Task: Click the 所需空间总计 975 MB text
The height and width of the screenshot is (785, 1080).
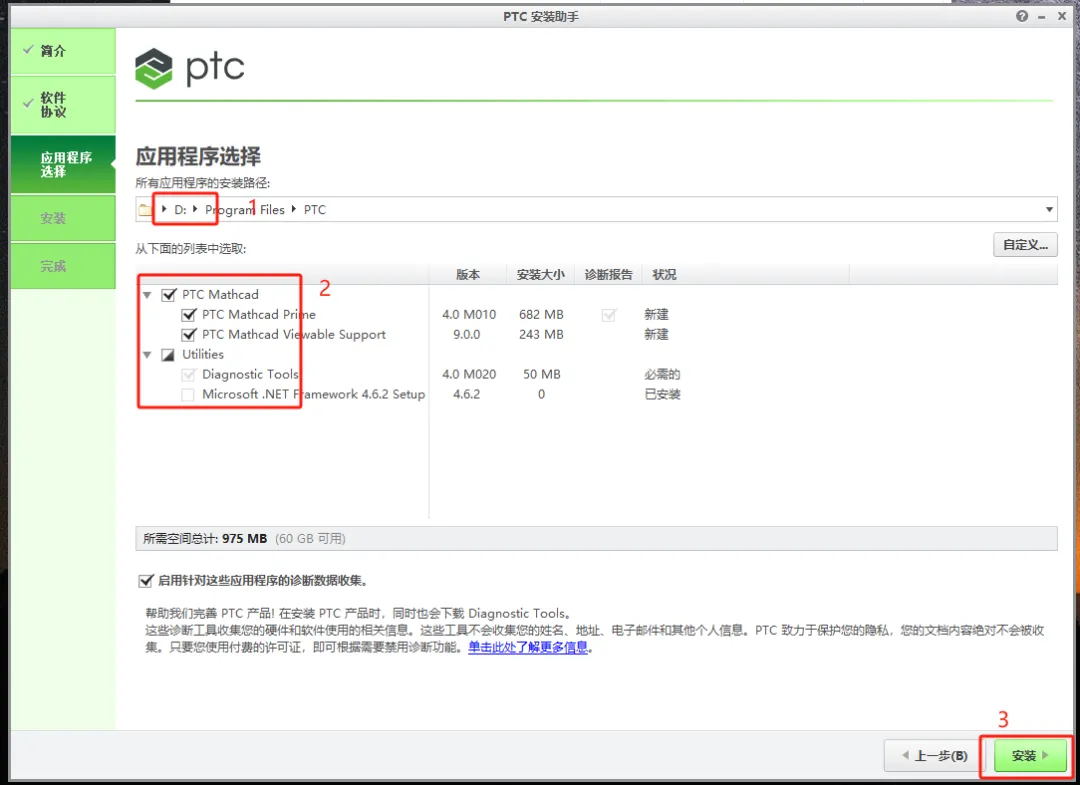Action: click(x=205, y=538)
